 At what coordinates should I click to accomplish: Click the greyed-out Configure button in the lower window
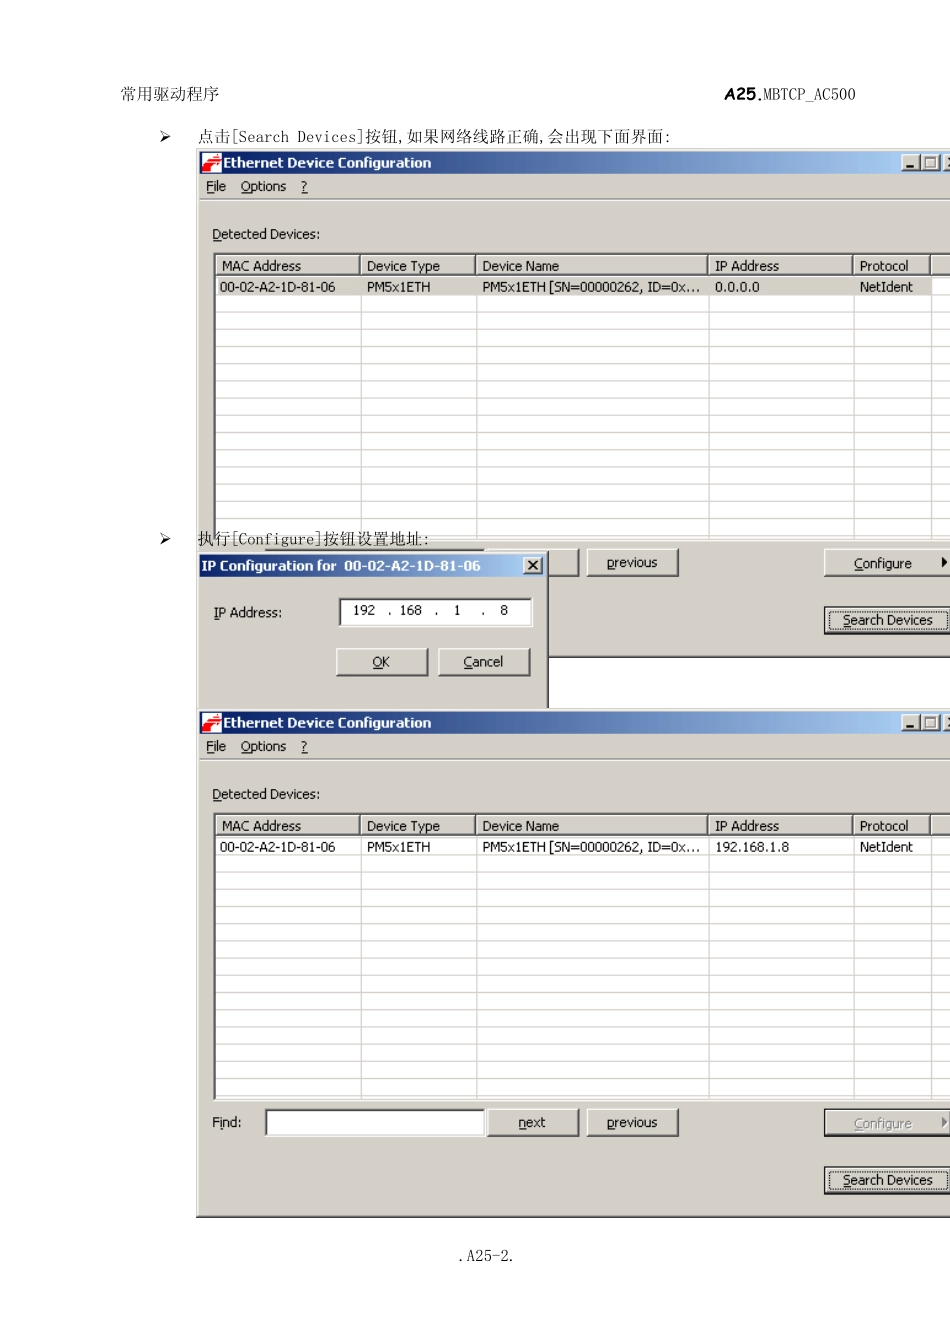point(882,1123)
